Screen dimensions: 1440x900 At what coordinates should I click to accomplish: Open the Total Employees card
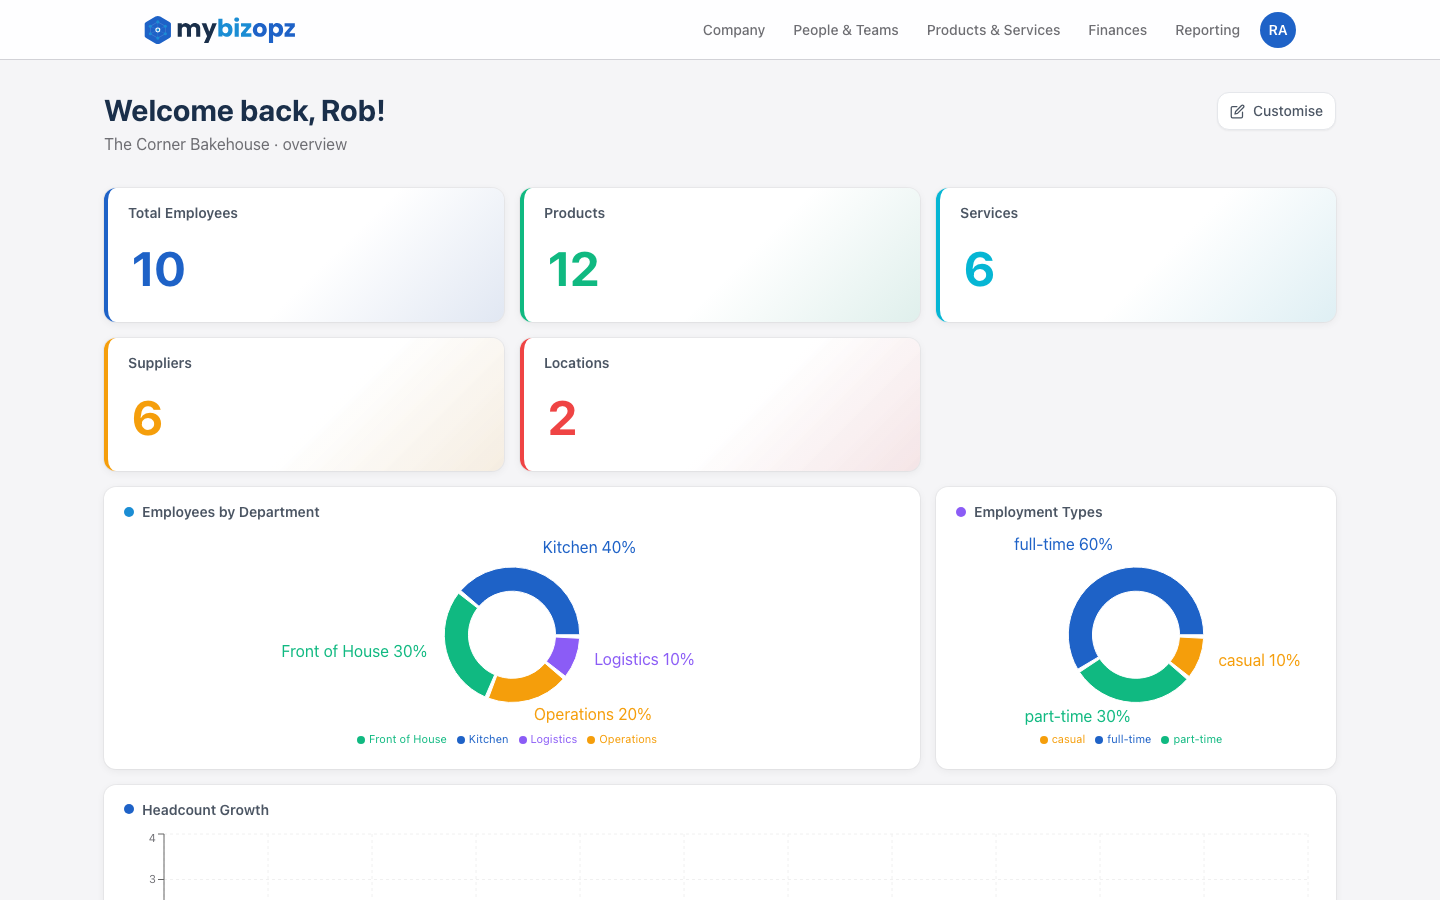point(305,255)
